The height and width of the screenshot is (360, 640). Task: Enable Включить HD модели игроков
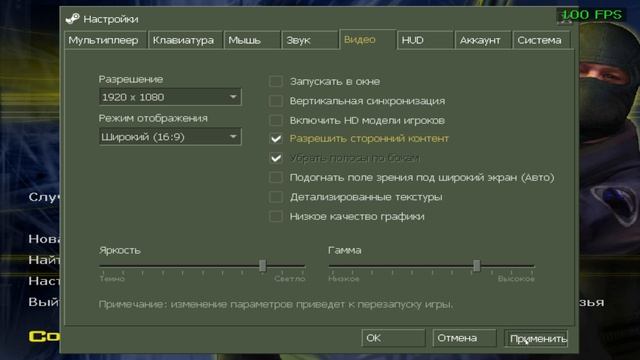pos(276,120)
